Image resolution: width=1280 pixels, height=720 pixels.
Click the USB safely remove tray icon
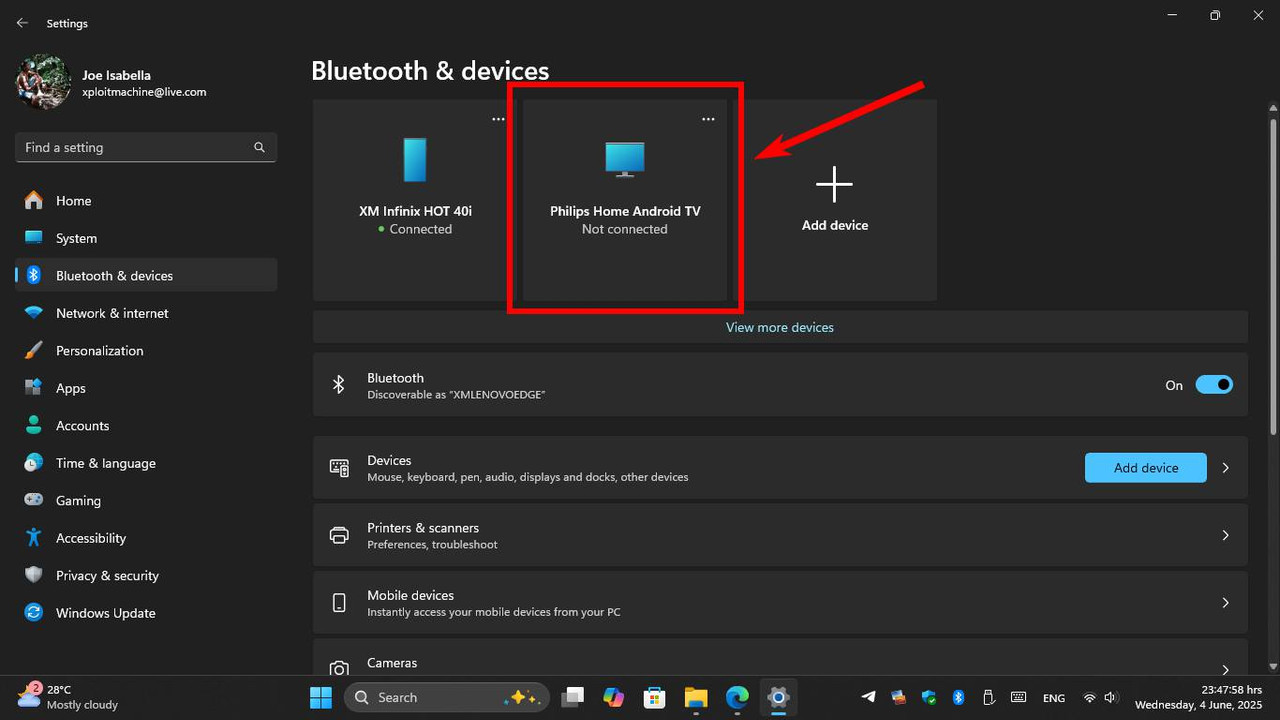point(988,697)
